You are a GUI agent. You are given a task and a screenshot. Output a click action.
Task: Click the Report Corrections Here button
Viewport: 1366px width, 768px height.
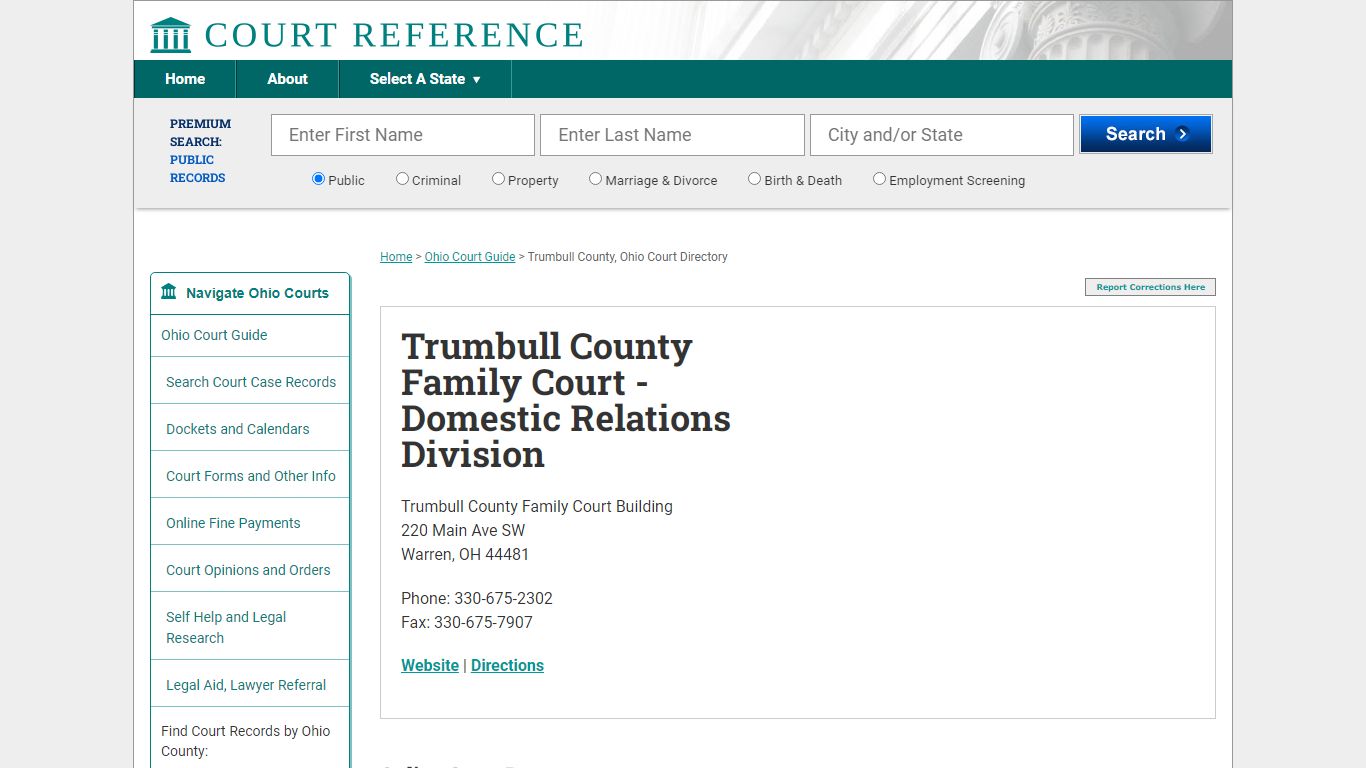[1150, 287]
